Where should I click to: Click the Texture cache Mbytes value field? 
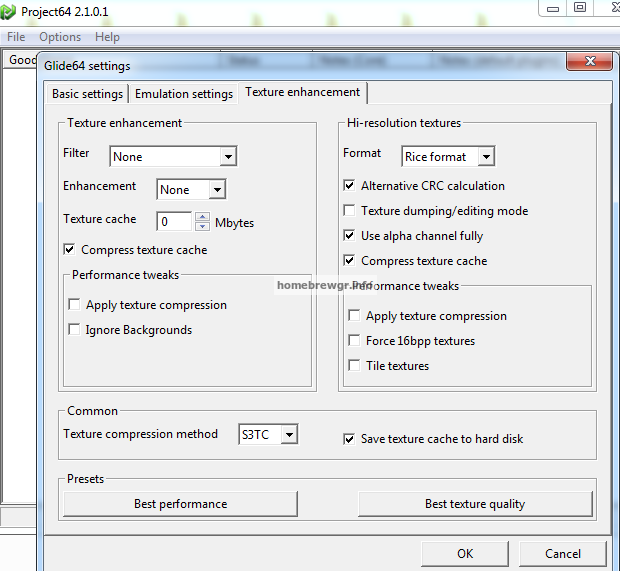pos(174,221)
